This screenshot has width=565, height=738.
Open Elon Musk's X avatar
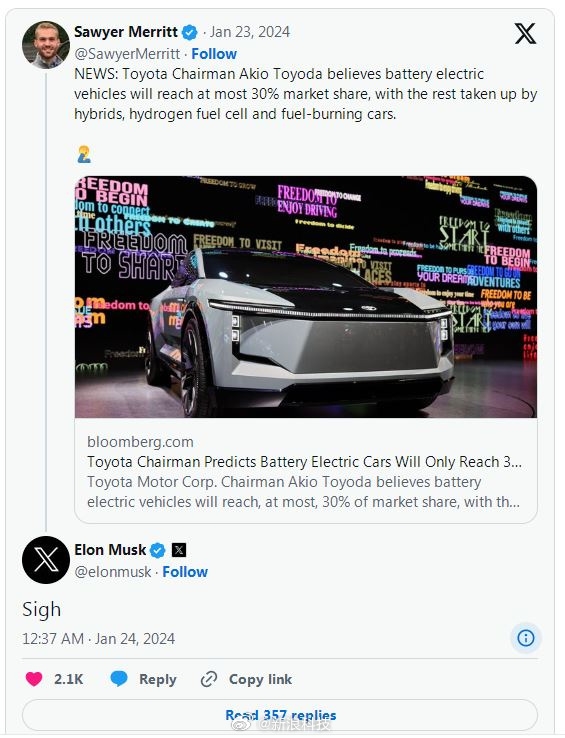(46, 560)
